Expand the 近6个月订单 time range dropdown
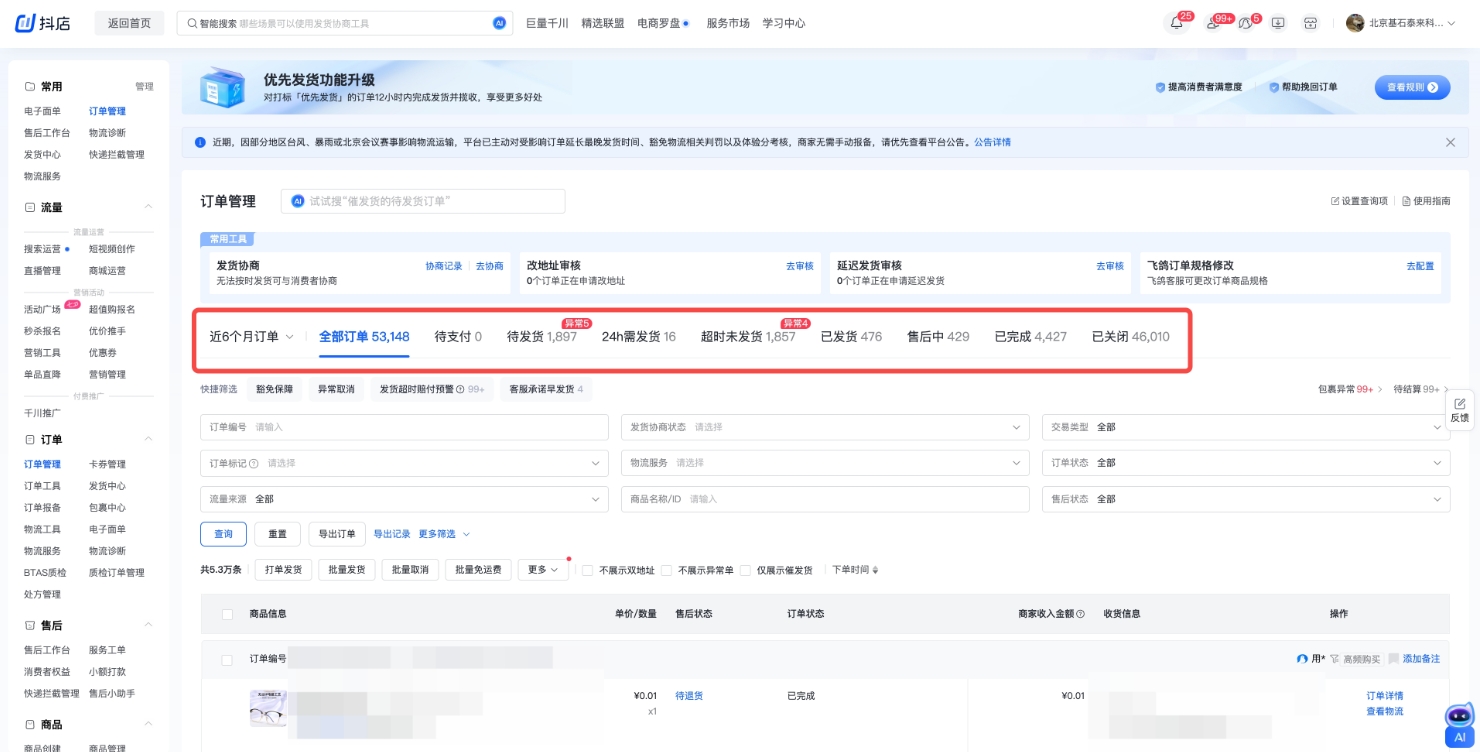This screenshot has height=752, width=1480. click(251, 337)
